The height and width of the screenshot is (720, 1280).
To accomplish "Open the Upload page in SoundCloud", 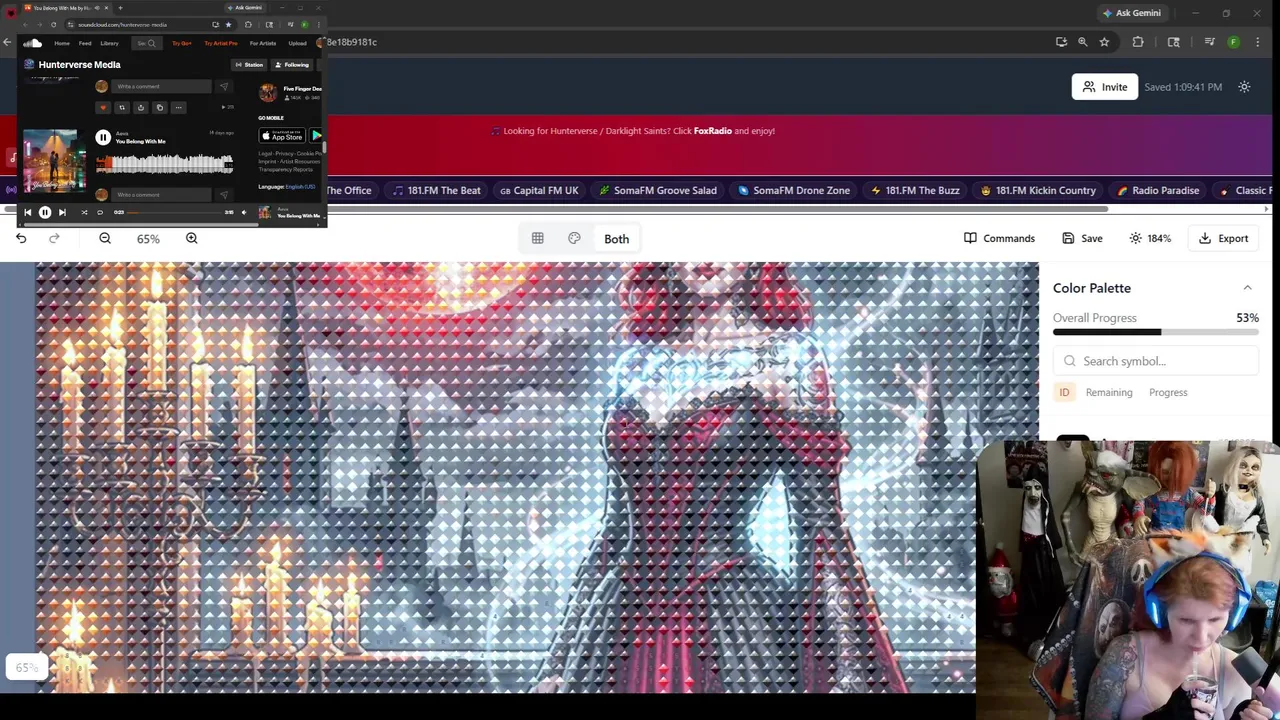I will 297,43.
